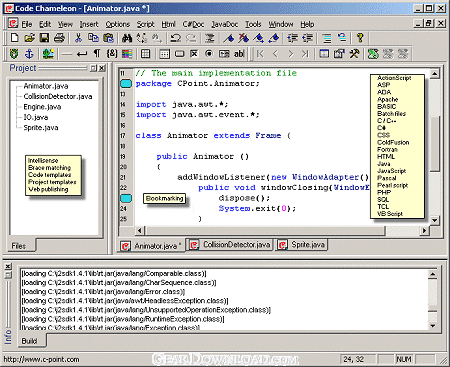This screenshot has width=450, height=367.
Task: Insert table using the grid icon
Action: pyautogui.click(x=146, y=54)
